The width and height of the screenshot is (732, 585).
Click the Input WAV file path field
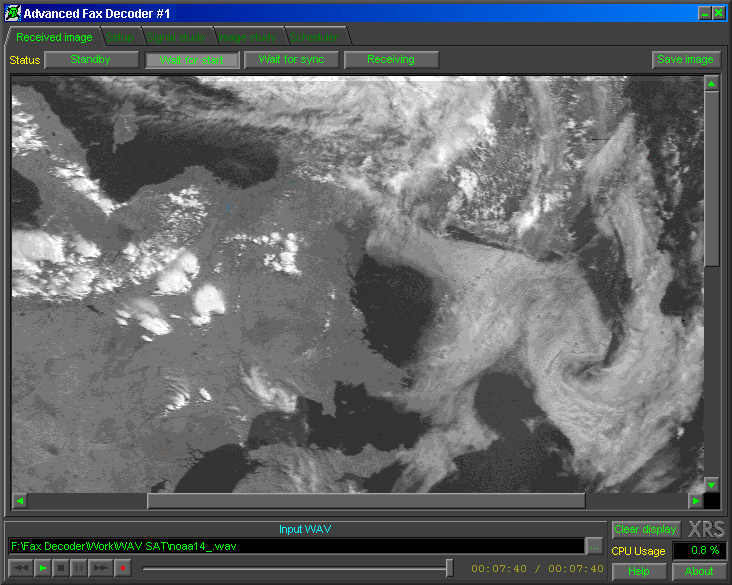tap(296, 547)
